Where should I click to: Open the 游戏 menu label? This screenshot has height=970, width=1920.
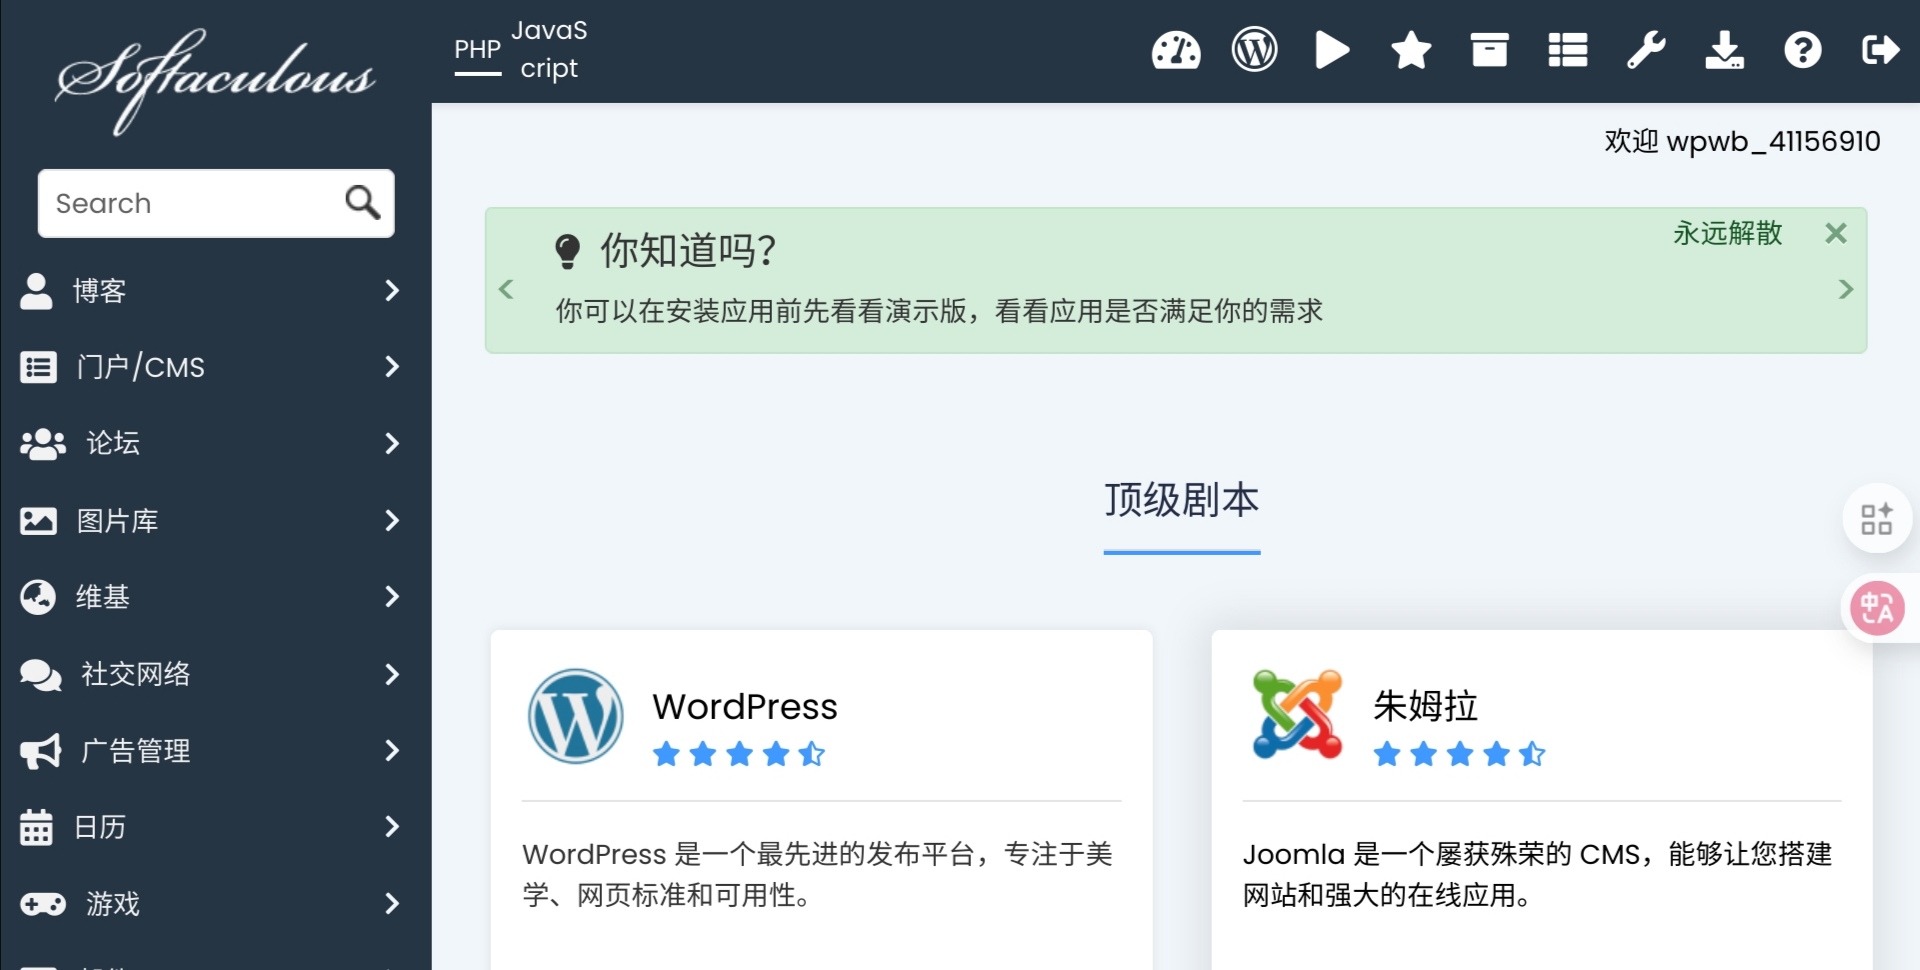pyautogui.click(x=113, y=904)
